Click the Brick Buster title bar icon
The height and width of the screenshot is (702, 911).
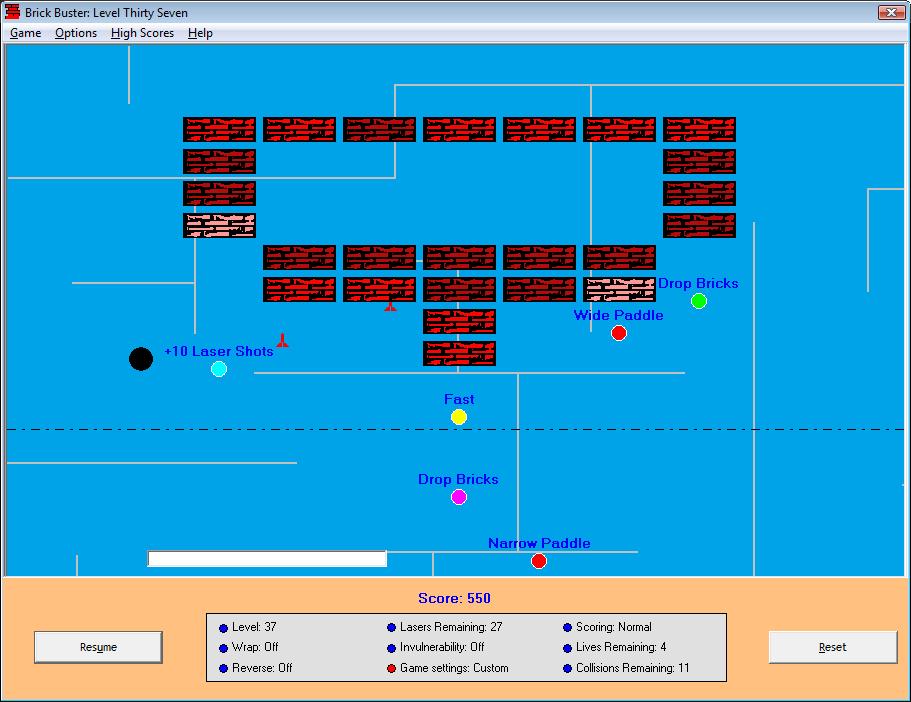[x=13, y=13]
